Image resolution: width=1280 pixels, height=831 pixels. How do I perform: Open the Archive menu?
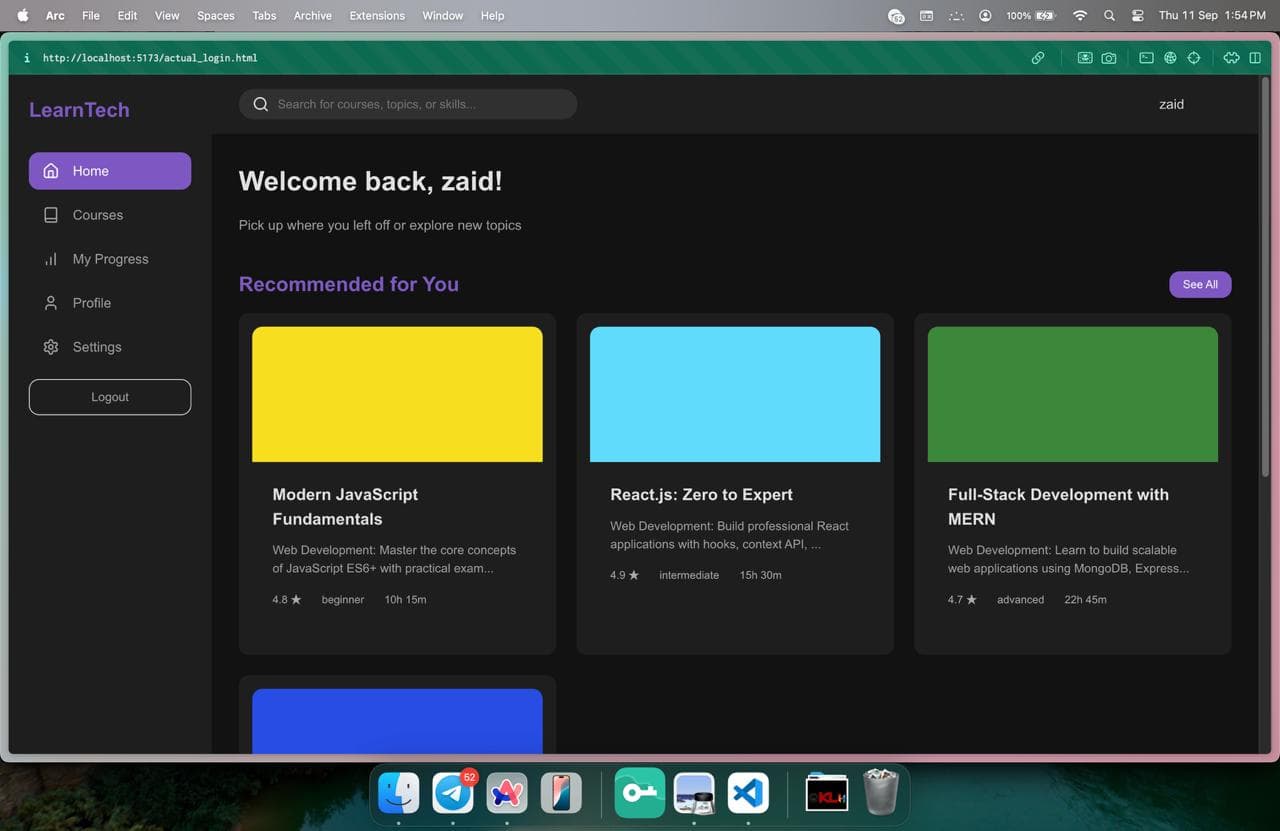click(x=312, y=15)
